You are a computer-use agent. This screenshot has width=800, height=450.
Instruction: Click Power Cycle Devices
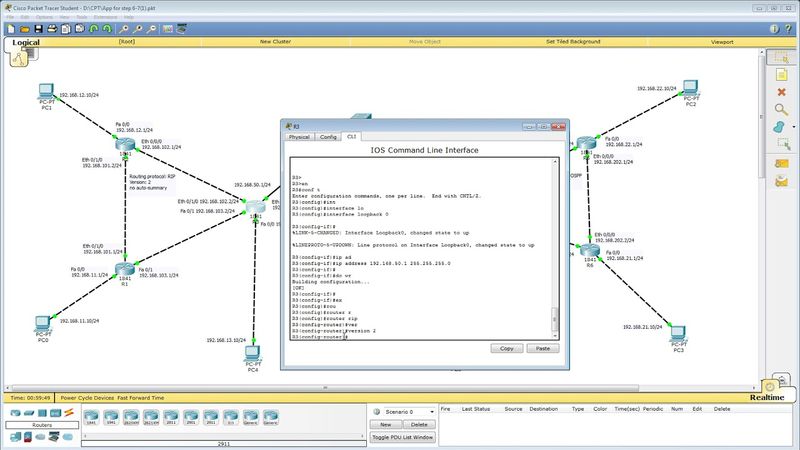click(87, 397)
